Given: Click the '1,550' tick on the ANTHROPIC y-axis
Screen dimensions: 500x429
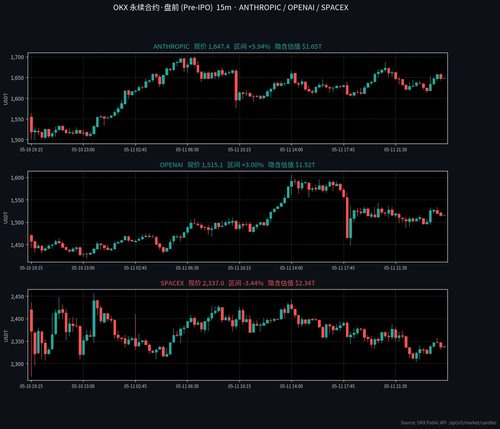Looking at the screenshot, I should click(x=17, y=119).
